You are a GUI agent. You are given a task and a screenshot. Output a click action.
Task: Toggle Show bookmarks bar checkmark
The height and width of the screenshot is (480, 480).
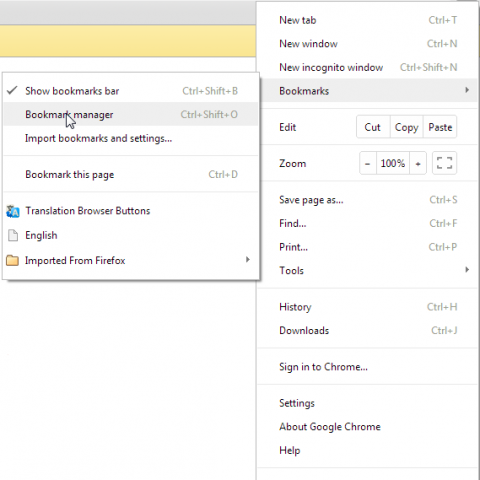tap(12, 90)
